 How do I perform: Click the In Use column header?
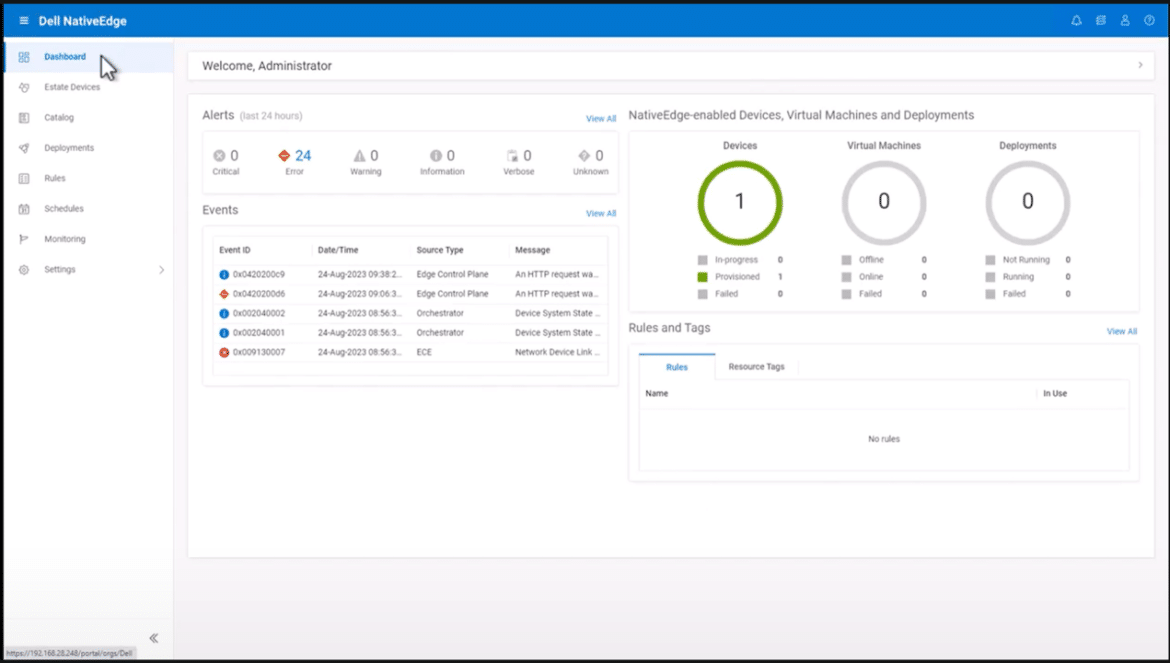click(1054, 393)
